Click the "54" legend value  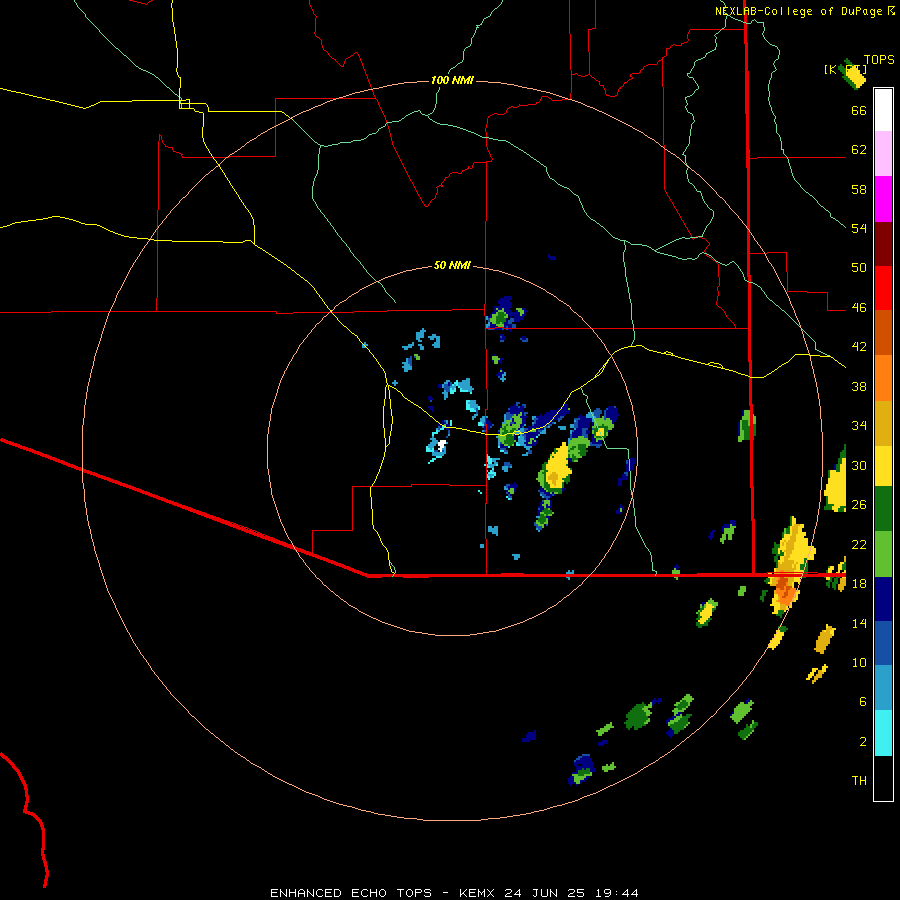pyautogui.click(x=859, y=228)
